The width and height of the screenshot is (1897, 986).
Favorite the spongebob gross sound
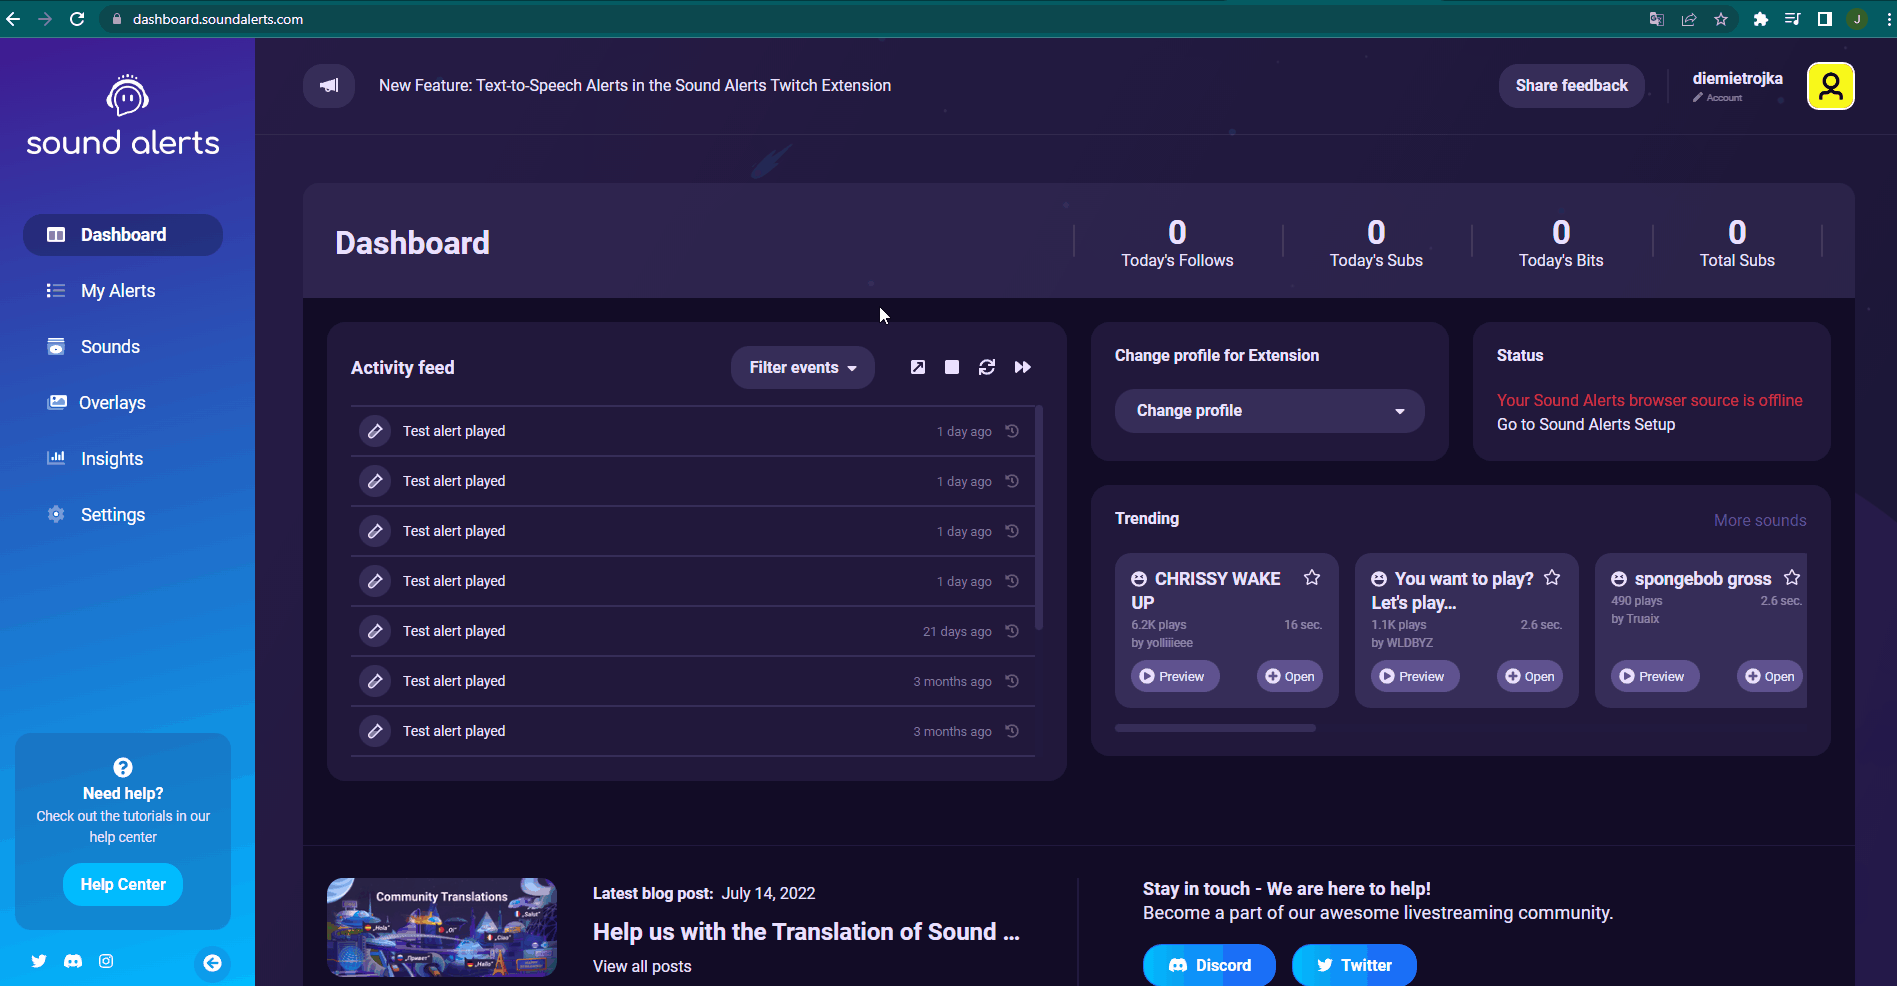(x=1792, y=577)
